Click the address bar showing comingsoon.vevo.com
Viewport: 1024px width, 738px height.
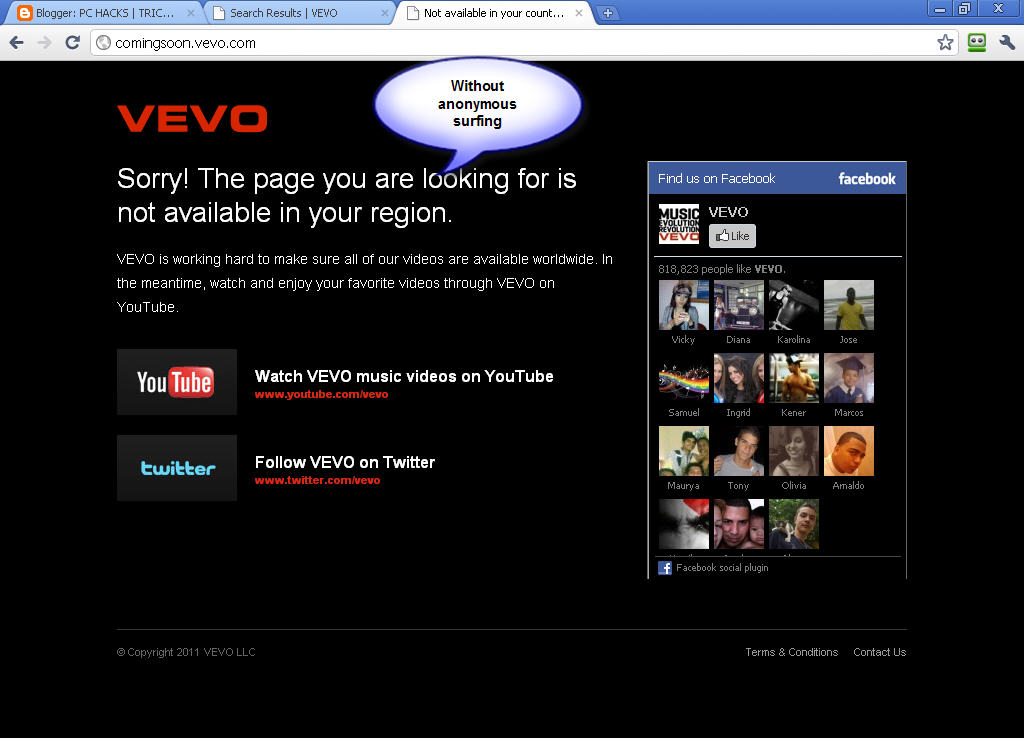(x=522, y=43)
